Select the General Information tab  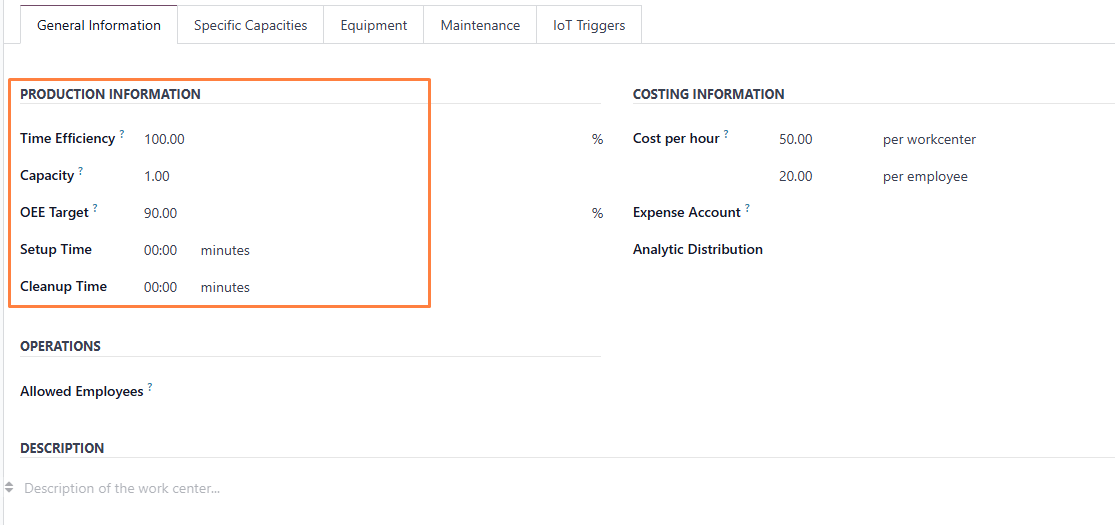(x=98, y=25)
